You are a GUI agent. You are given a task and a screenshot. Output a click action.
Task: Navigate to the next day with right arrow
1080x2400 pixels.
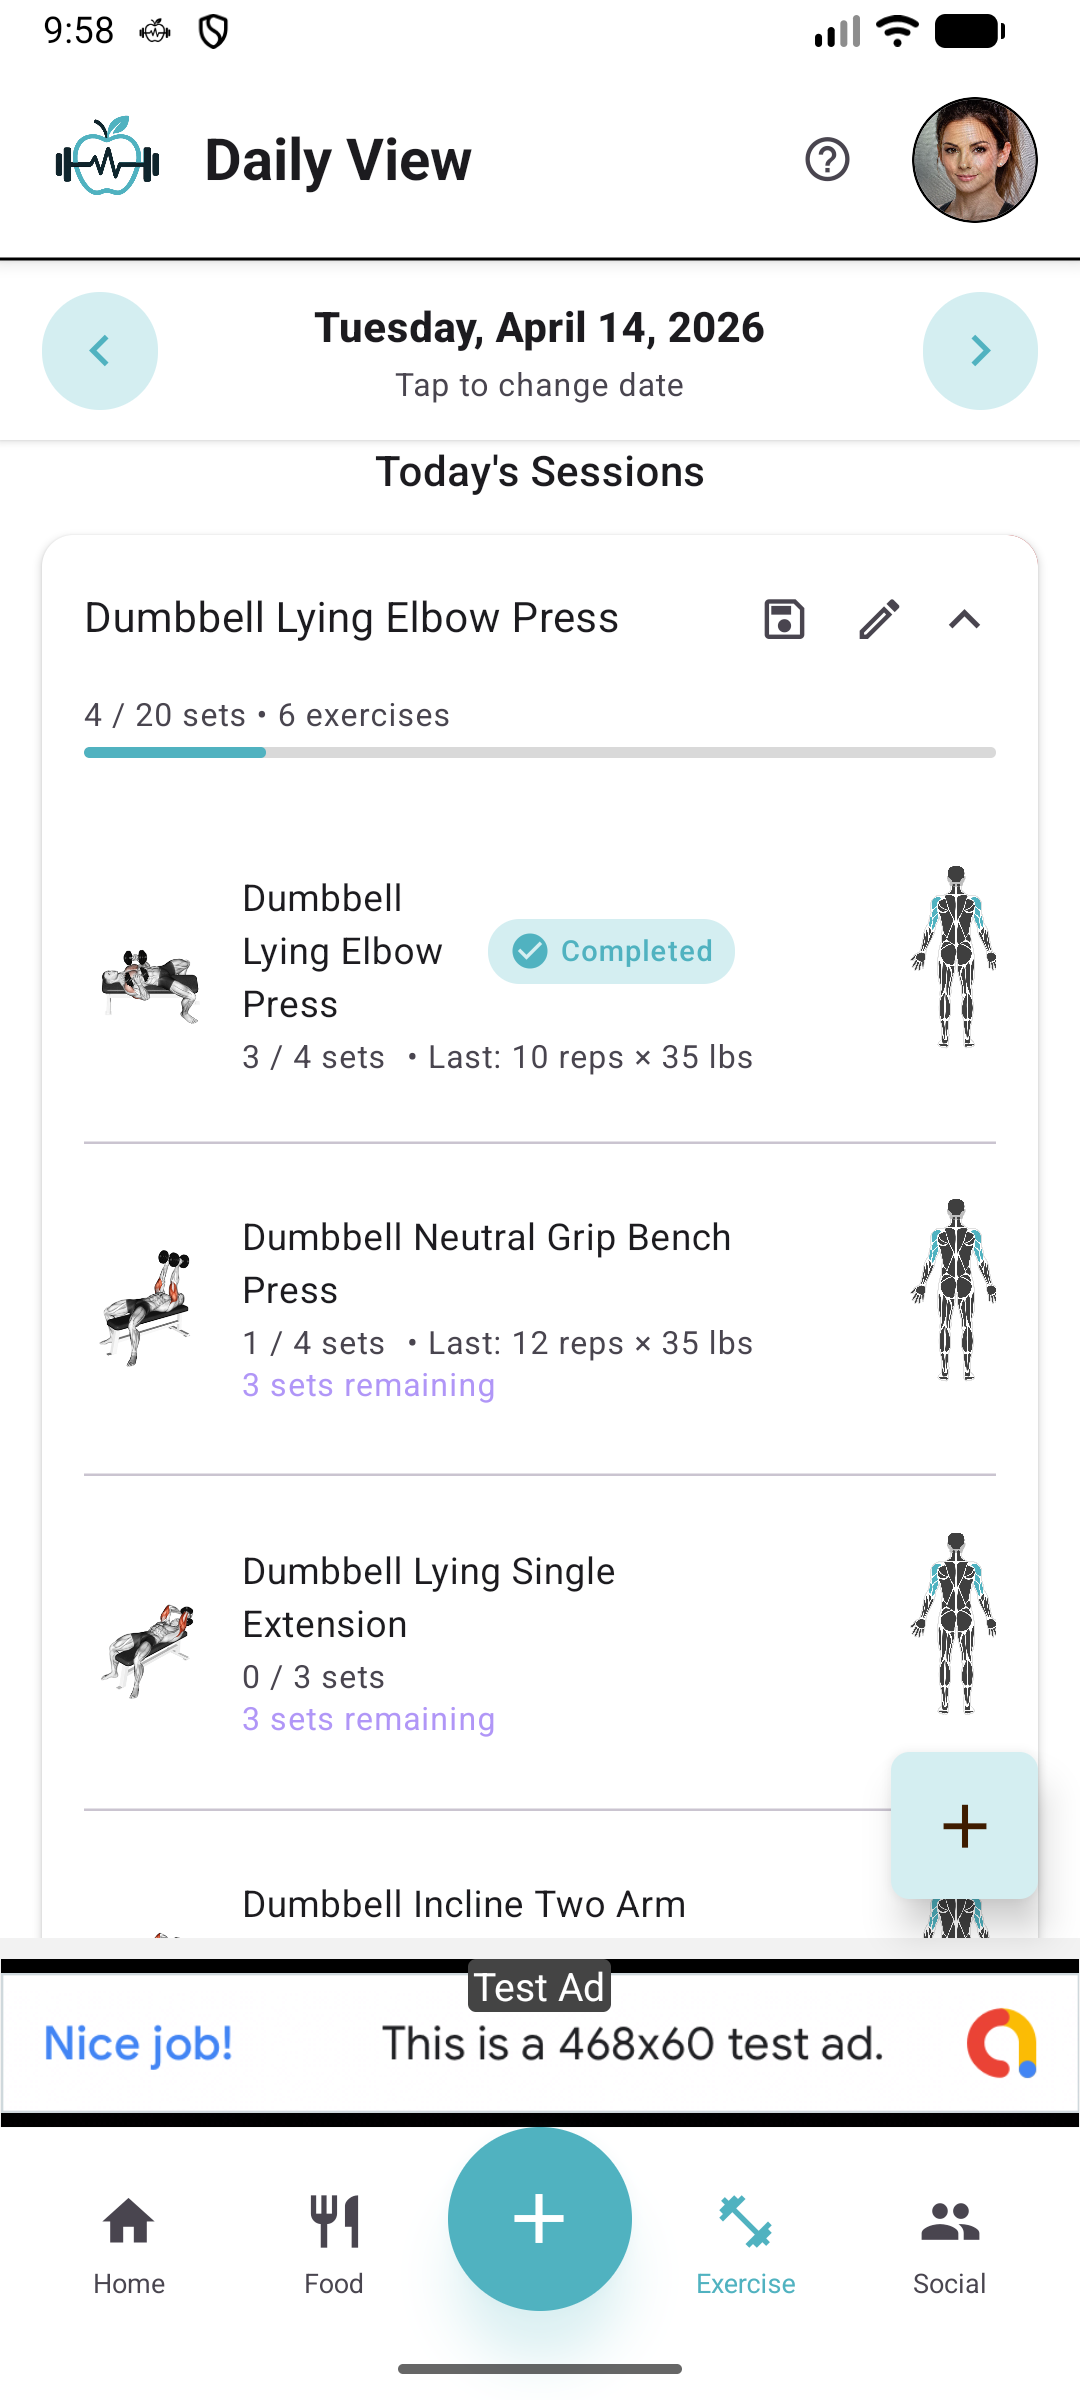click(x=980, y=351)
